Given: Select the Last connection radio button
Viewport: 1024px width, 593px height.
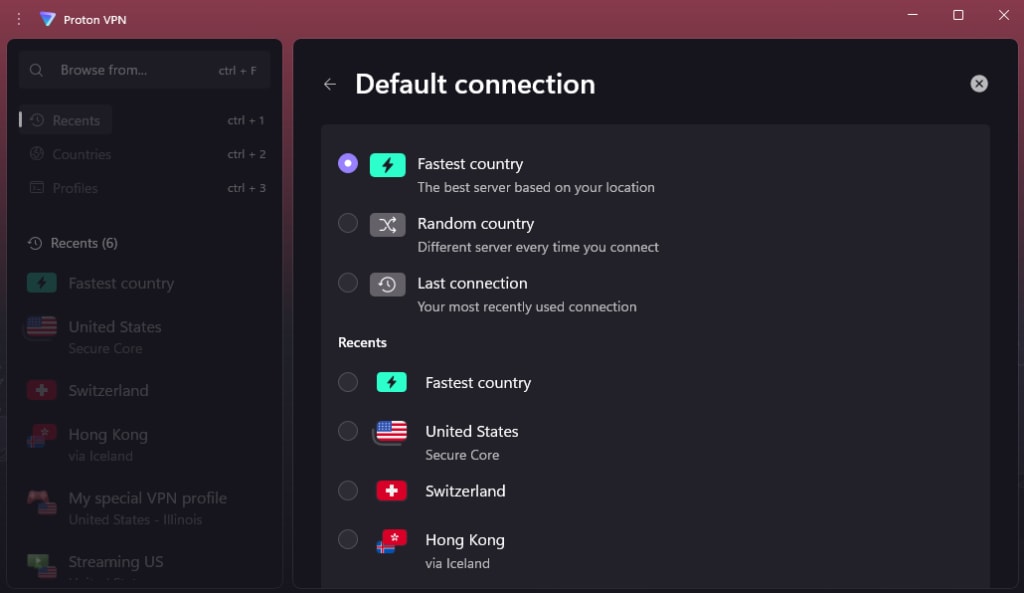Looking at the screenshot, I should pos(348,283).
